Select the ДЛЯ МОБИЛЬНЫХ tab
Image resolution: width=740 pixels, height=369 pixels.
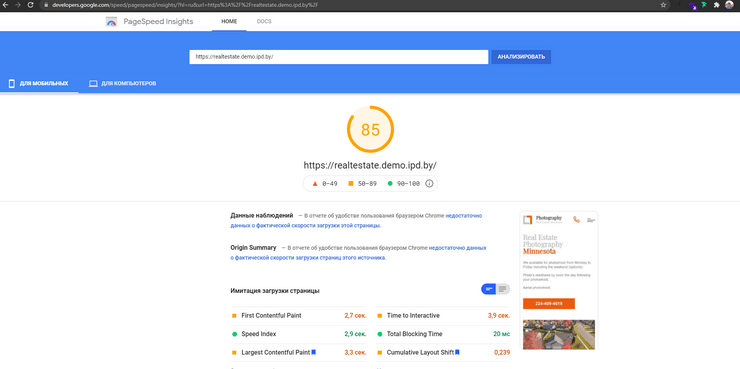(x=39, y=84)
